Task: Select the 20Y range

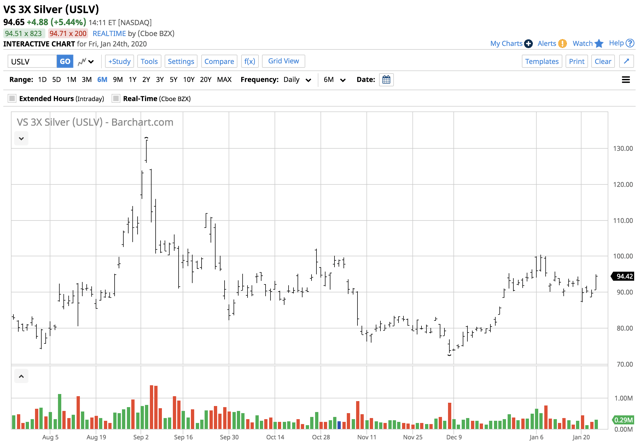Action: [205, 80]
